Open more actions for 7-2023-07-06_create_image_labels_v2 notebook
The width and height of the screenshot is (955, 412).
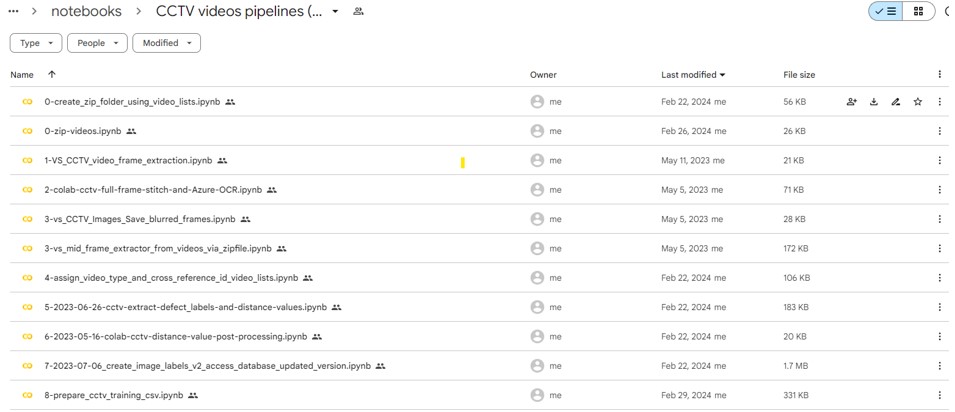coord(940,366)
